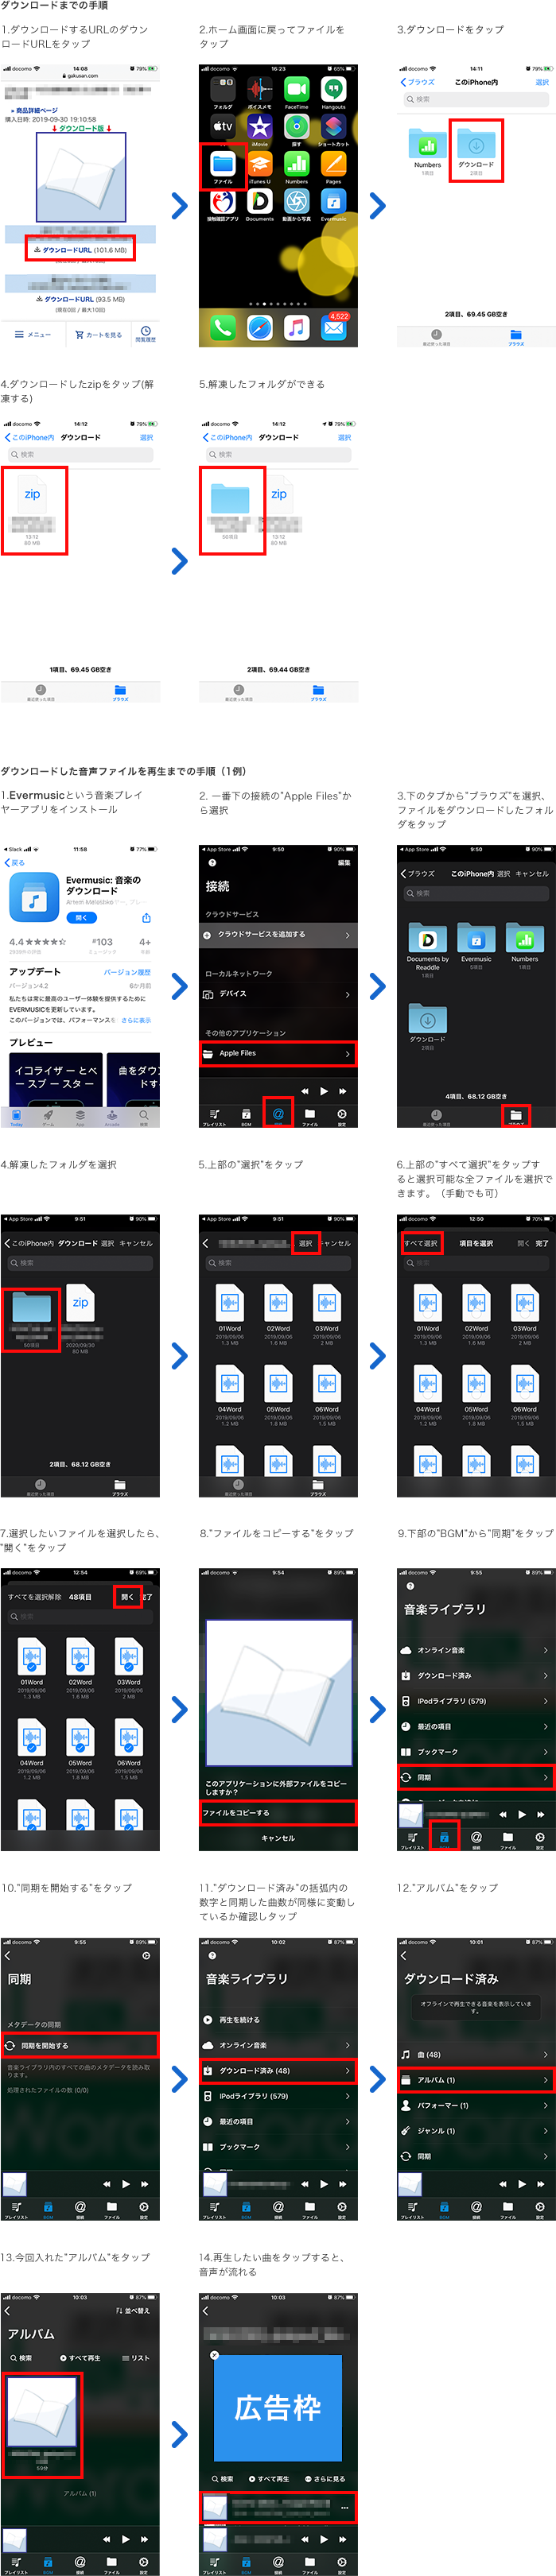Open the settings gear on the 同期 screen
556x2576 pixels.
(x=146, y=1955)
